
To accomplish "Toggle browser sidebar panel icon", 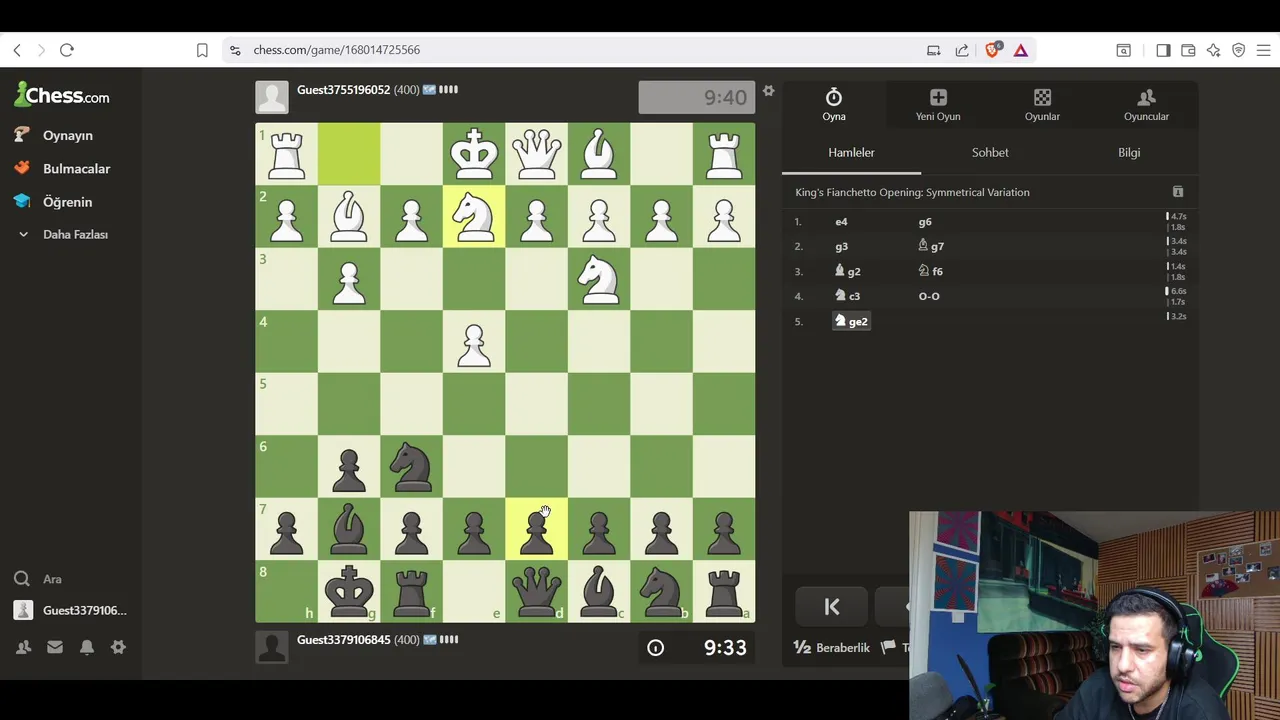I will coord(1163,50).
